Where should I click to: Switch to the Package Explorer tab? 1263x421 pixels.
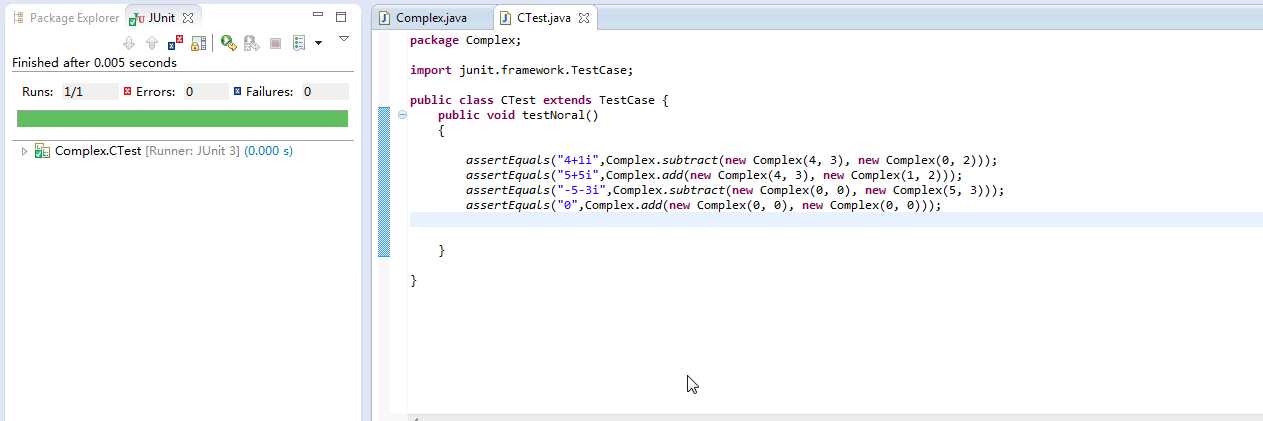click(x=66, y=18)
